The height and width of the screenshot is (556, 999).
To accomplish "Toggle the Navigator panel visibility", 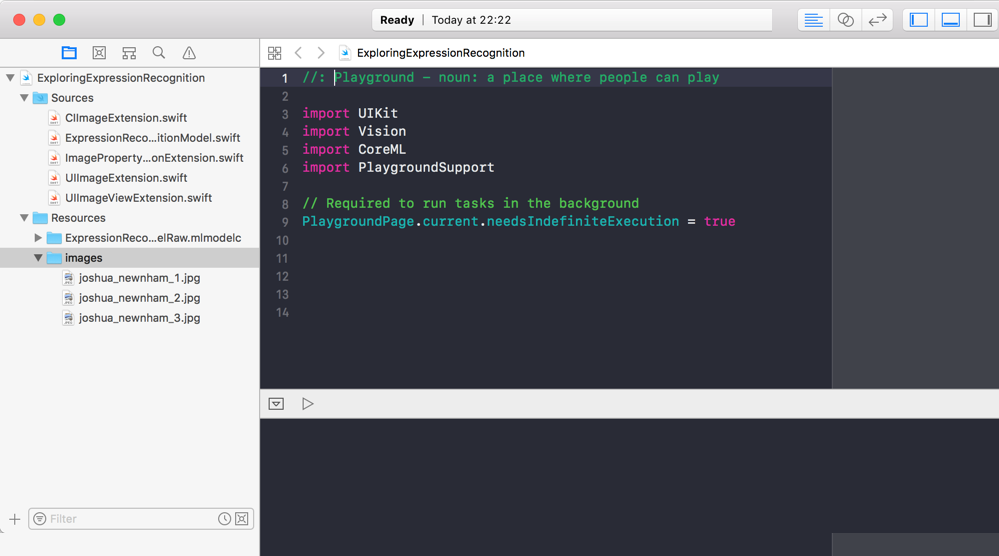I will point(919,20).
